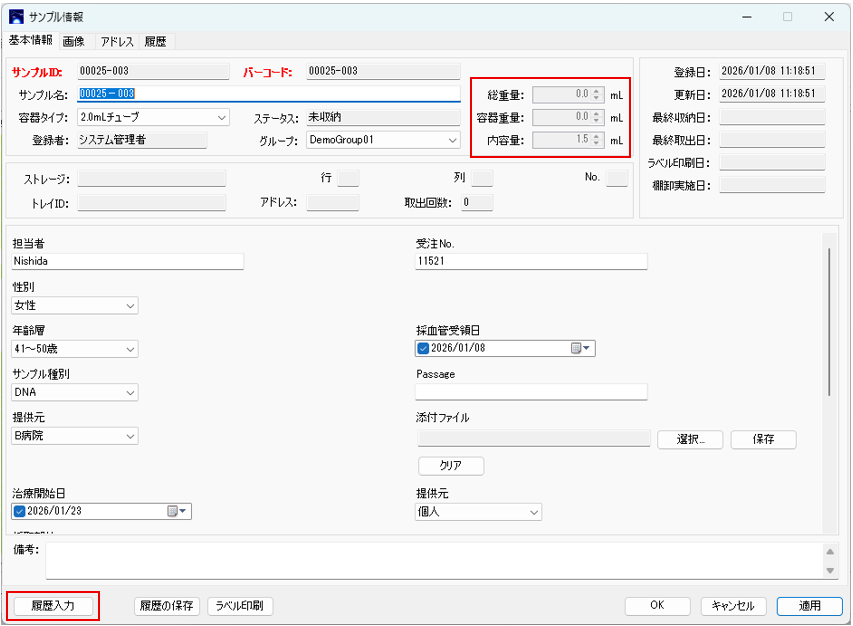
Task: Uncheck the 治療開始日 date checkbox
Action: point(19,512)
